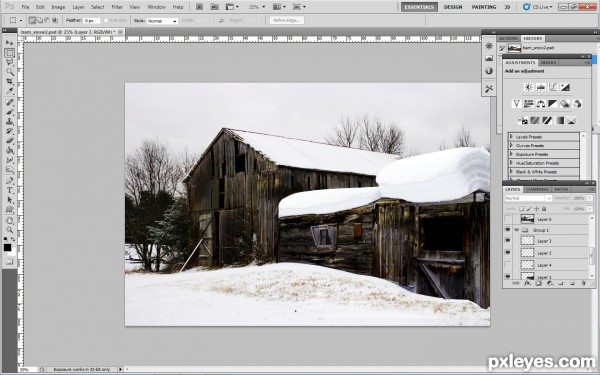Image resolution: width=600 pixels, height=375 pixels.
Task: Add an Exposure adjustment
Action: point(565,87)
